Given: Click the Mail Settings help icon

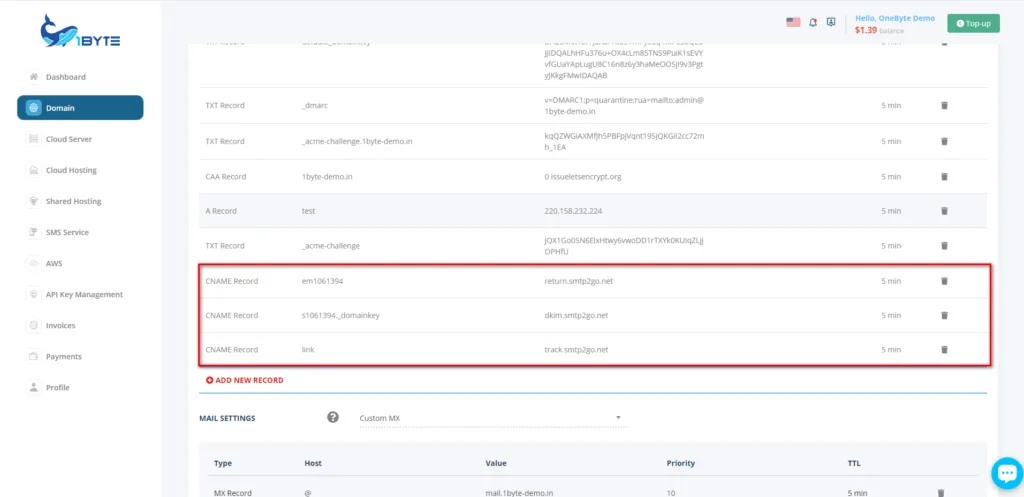Looking at the screenshot, I should pyautogui.click(x=333, y=417).
